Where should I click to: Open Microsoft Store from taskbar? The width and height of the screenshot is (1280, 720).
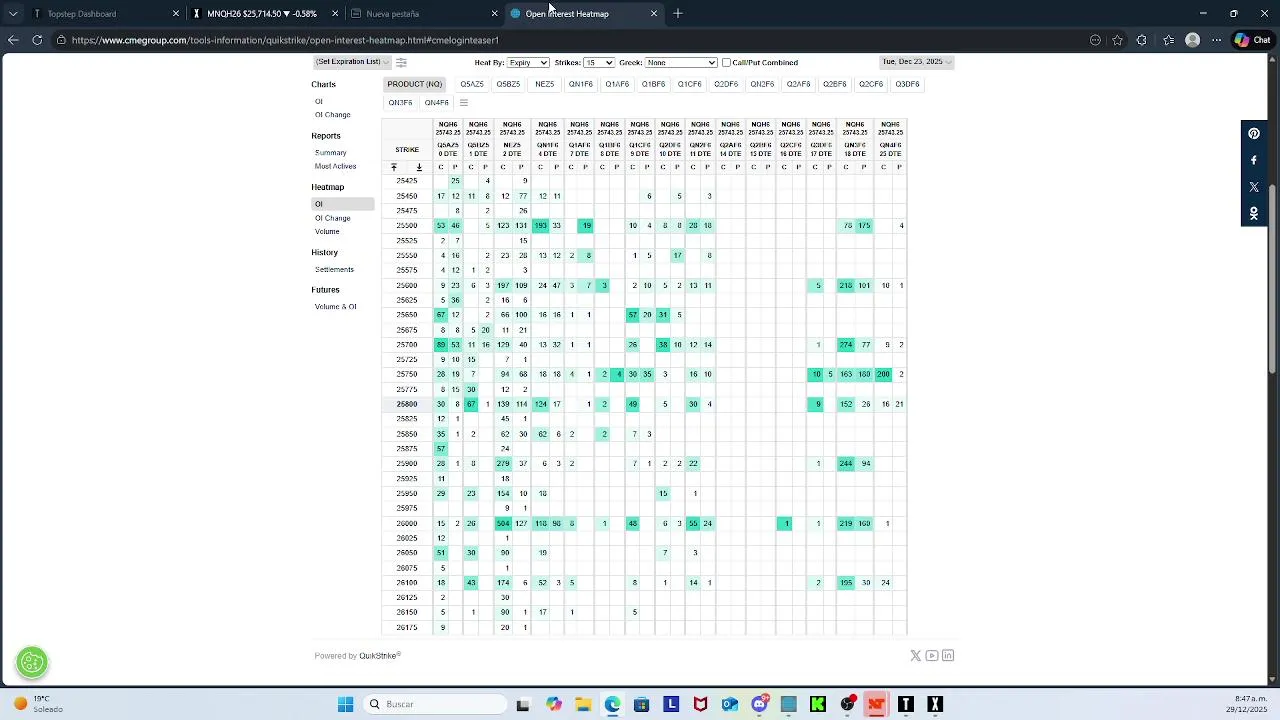pos(641,704)
